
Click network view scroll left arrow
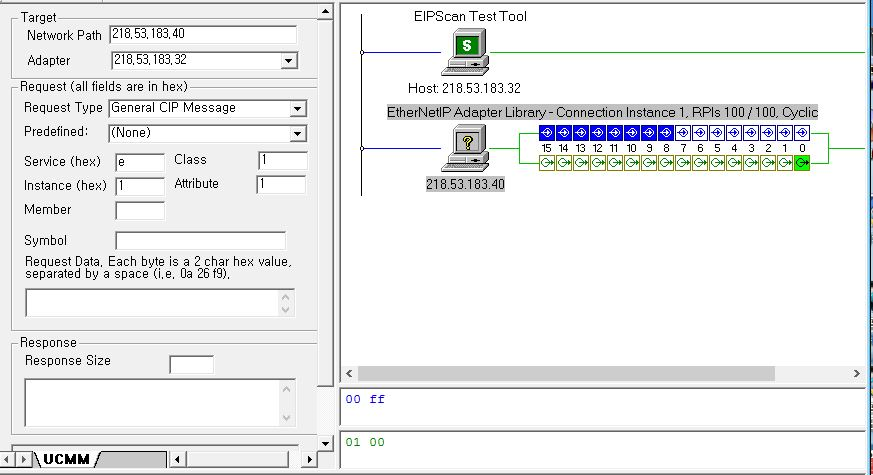[349, 373]
